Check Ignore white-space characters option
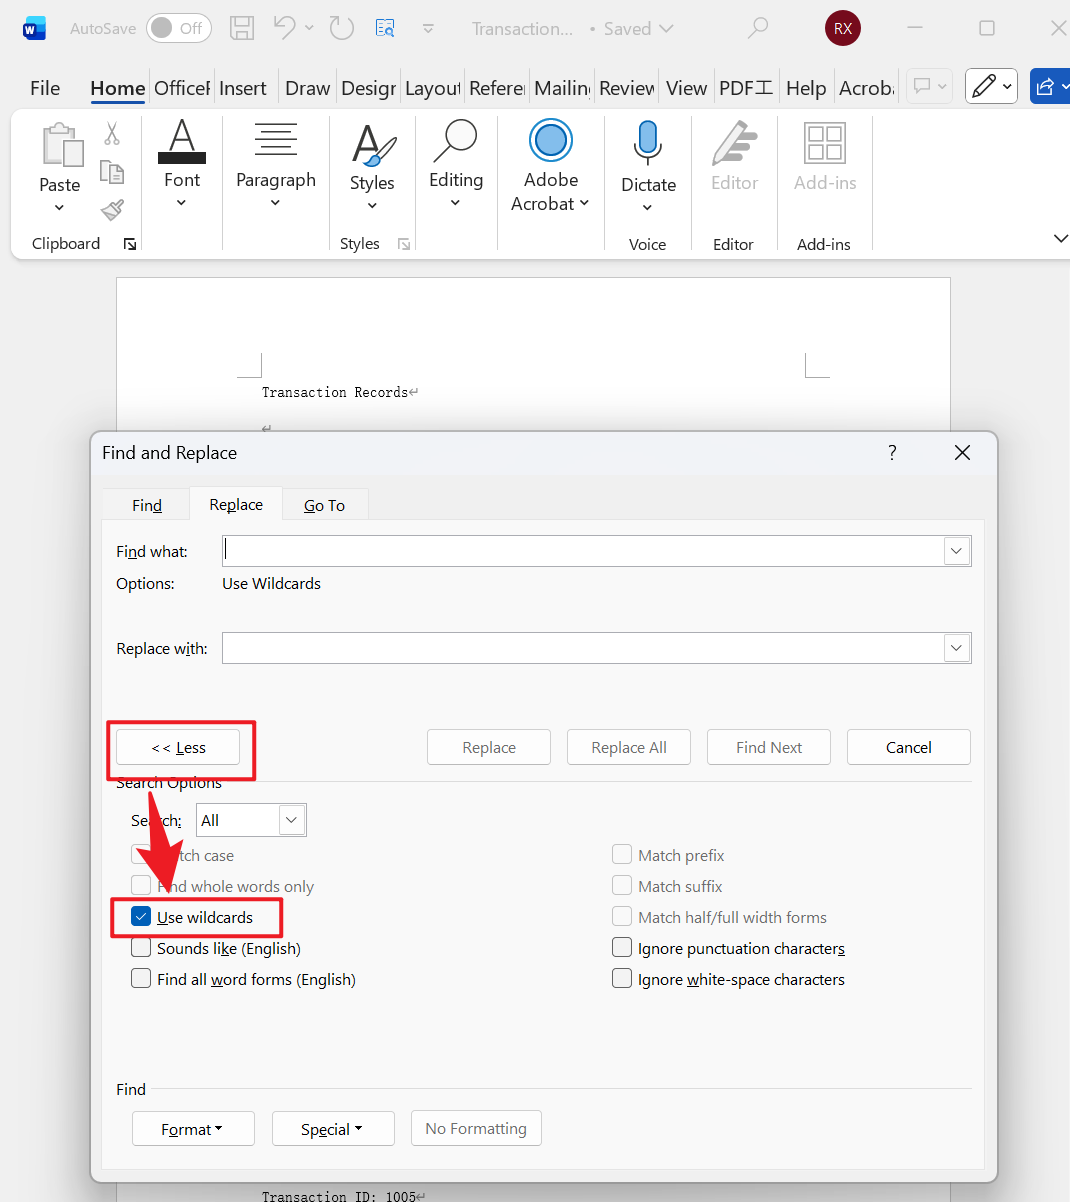 click(622, 979)
